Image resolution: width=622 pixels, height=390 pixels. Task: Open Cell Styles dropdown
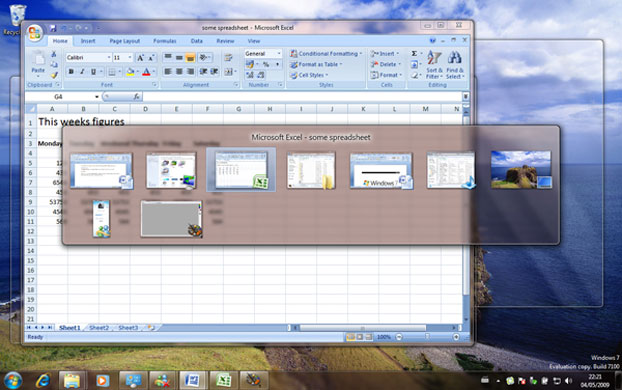click(309, 75)
